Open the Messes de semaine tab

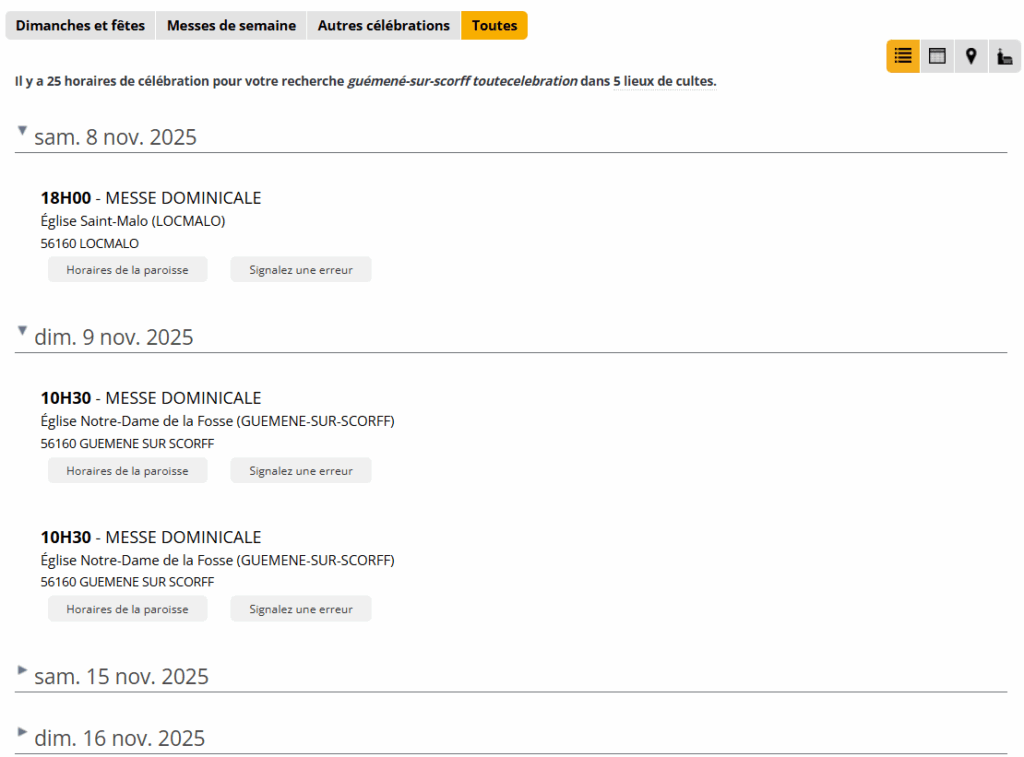tap(231, 26)
